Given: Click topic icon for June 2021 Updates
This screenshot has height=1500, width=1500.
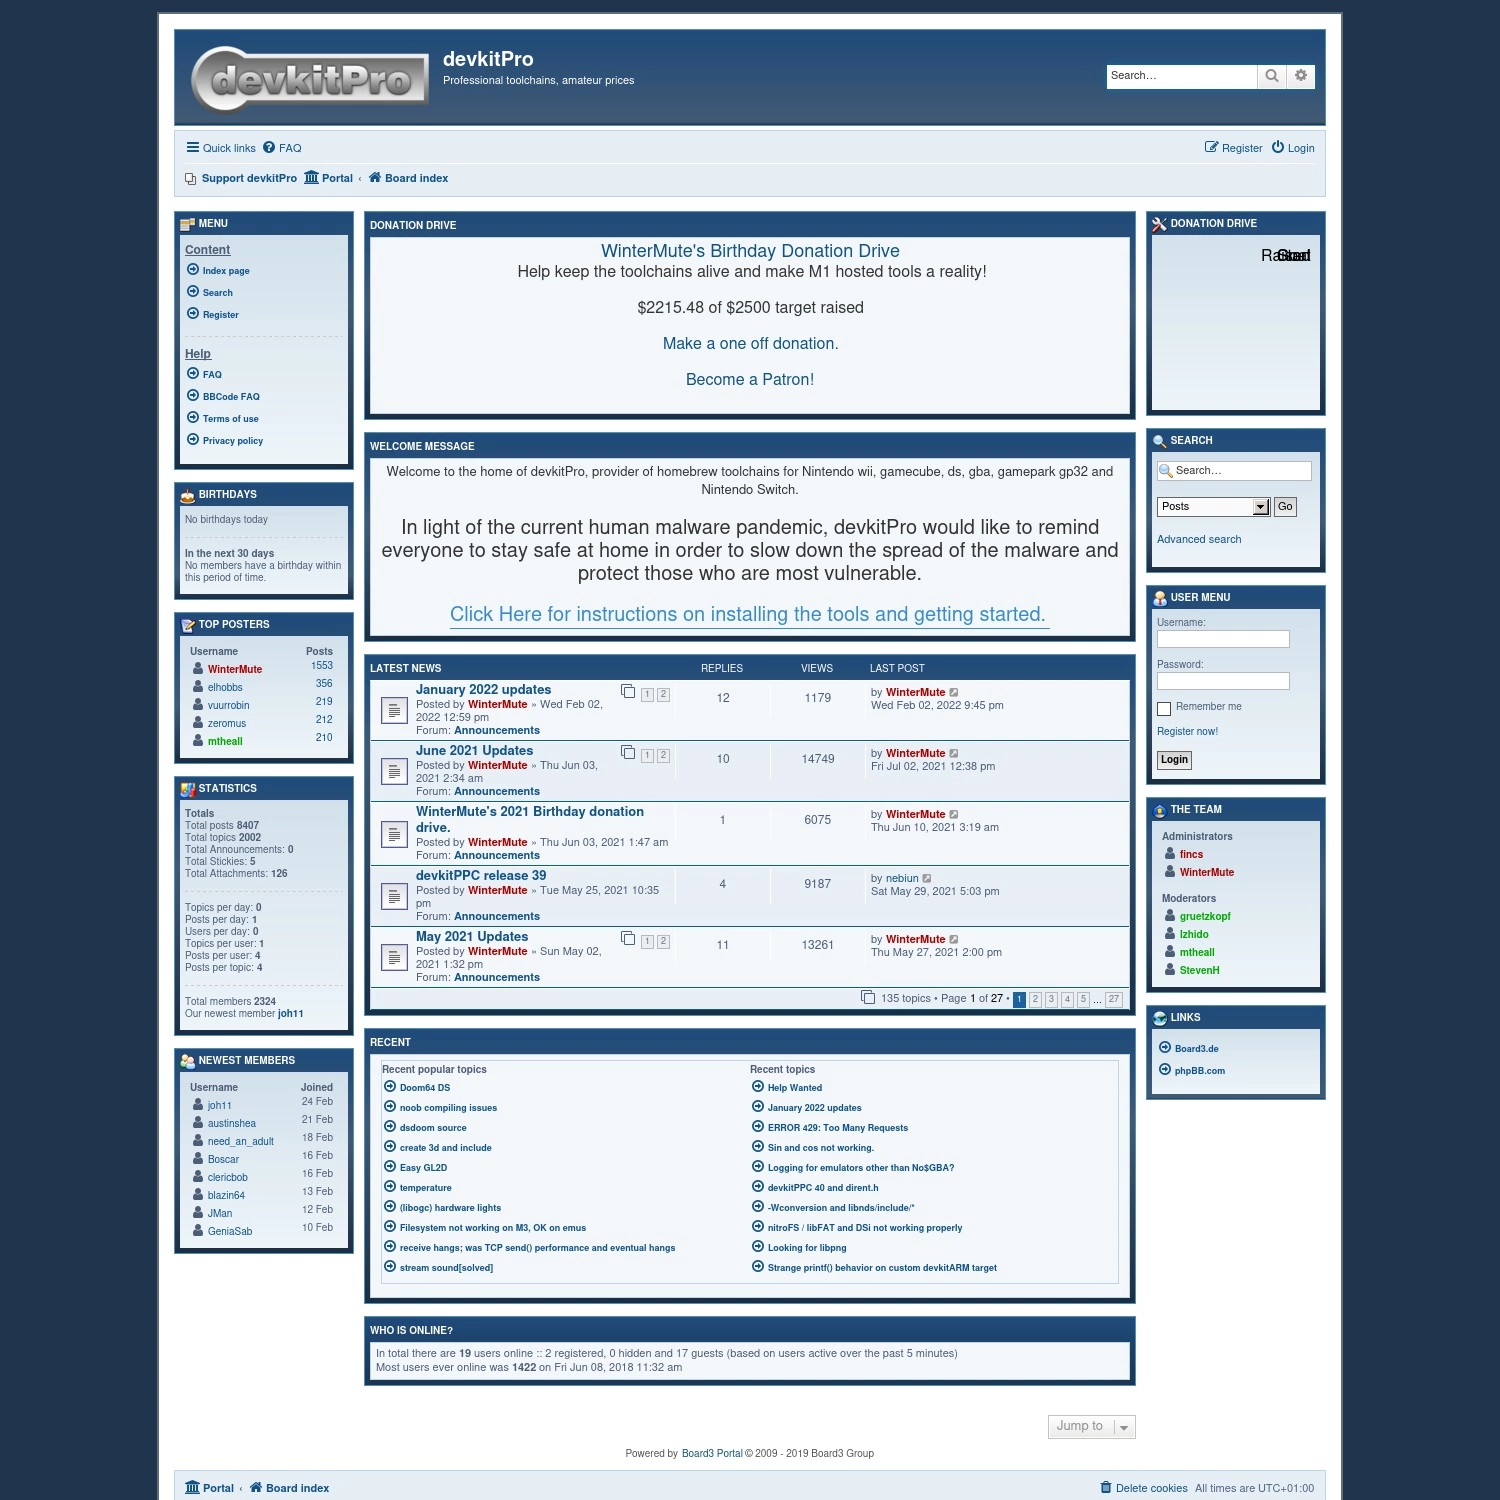Looking at the screenshot, I should (x=394, y=772).
